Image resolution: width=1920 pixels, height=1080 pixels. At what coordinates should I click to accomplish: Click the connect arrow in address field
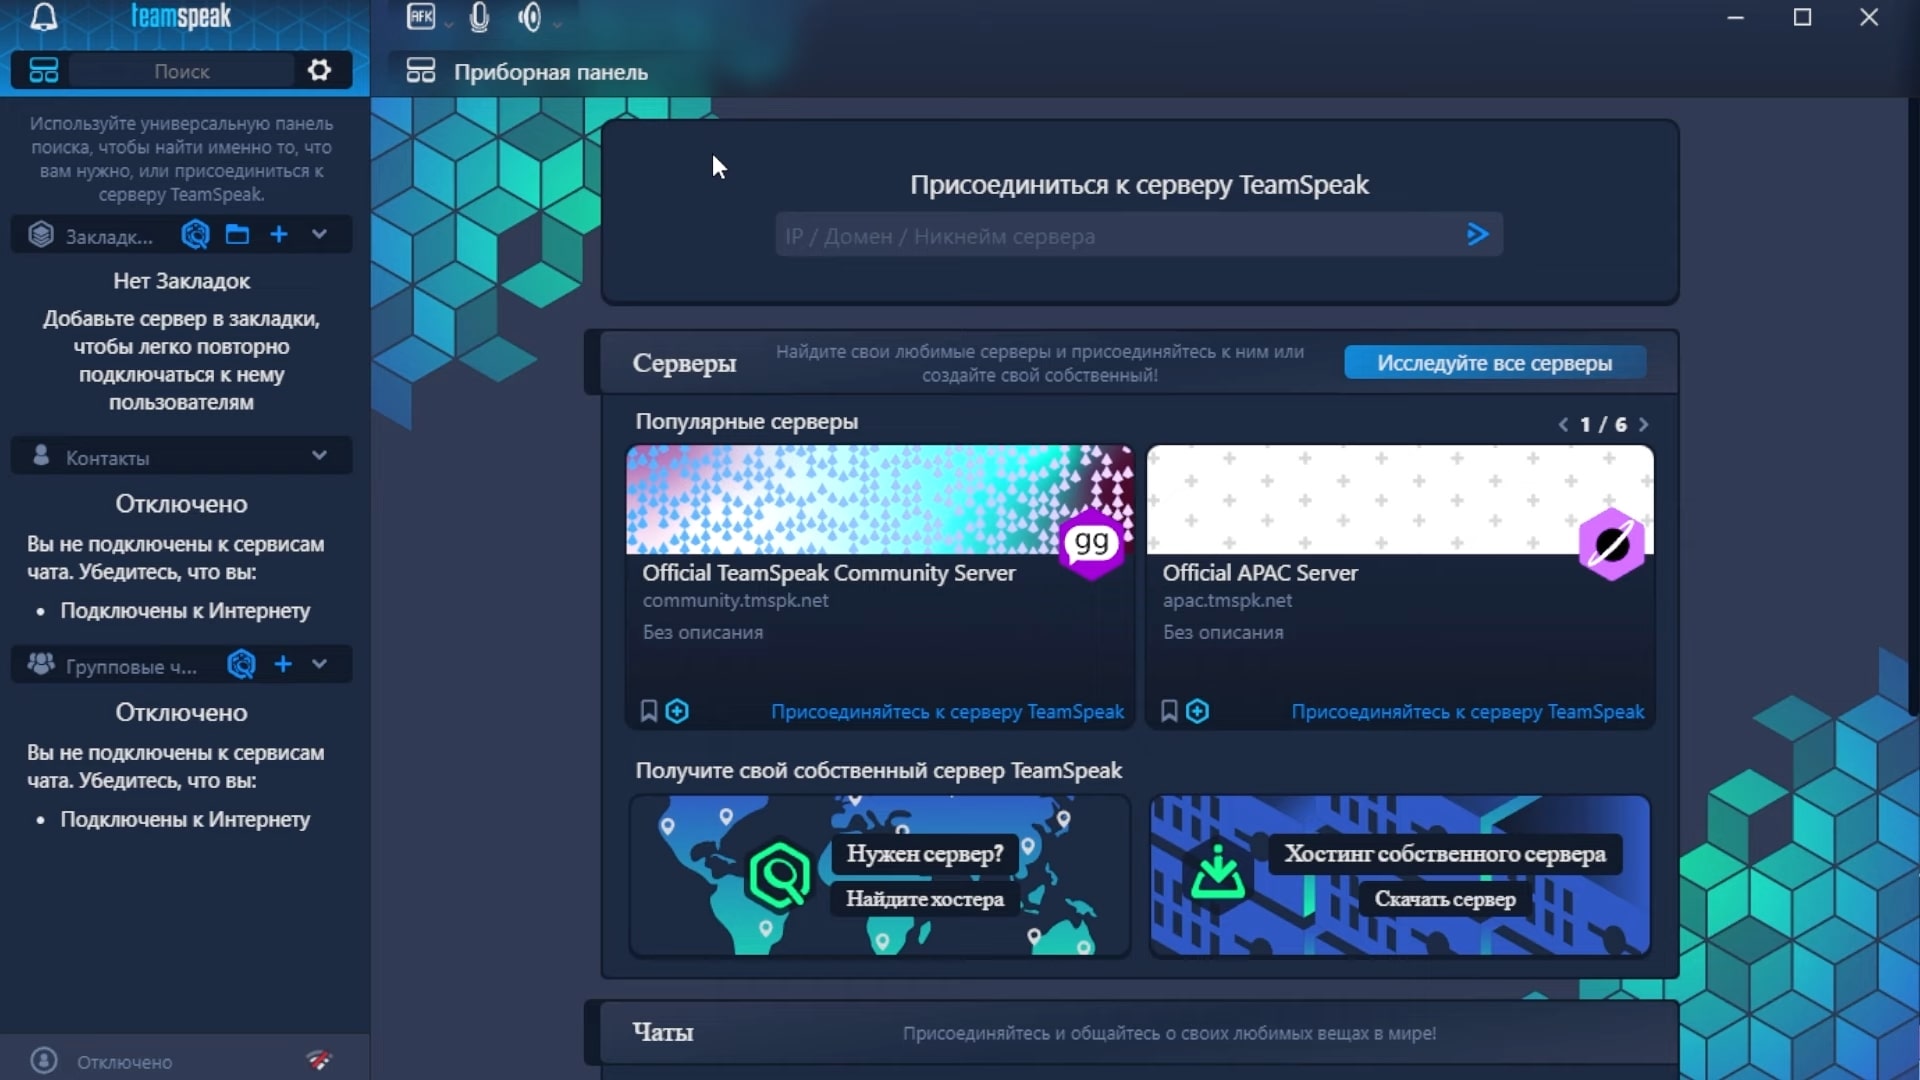pos(1477,235)
